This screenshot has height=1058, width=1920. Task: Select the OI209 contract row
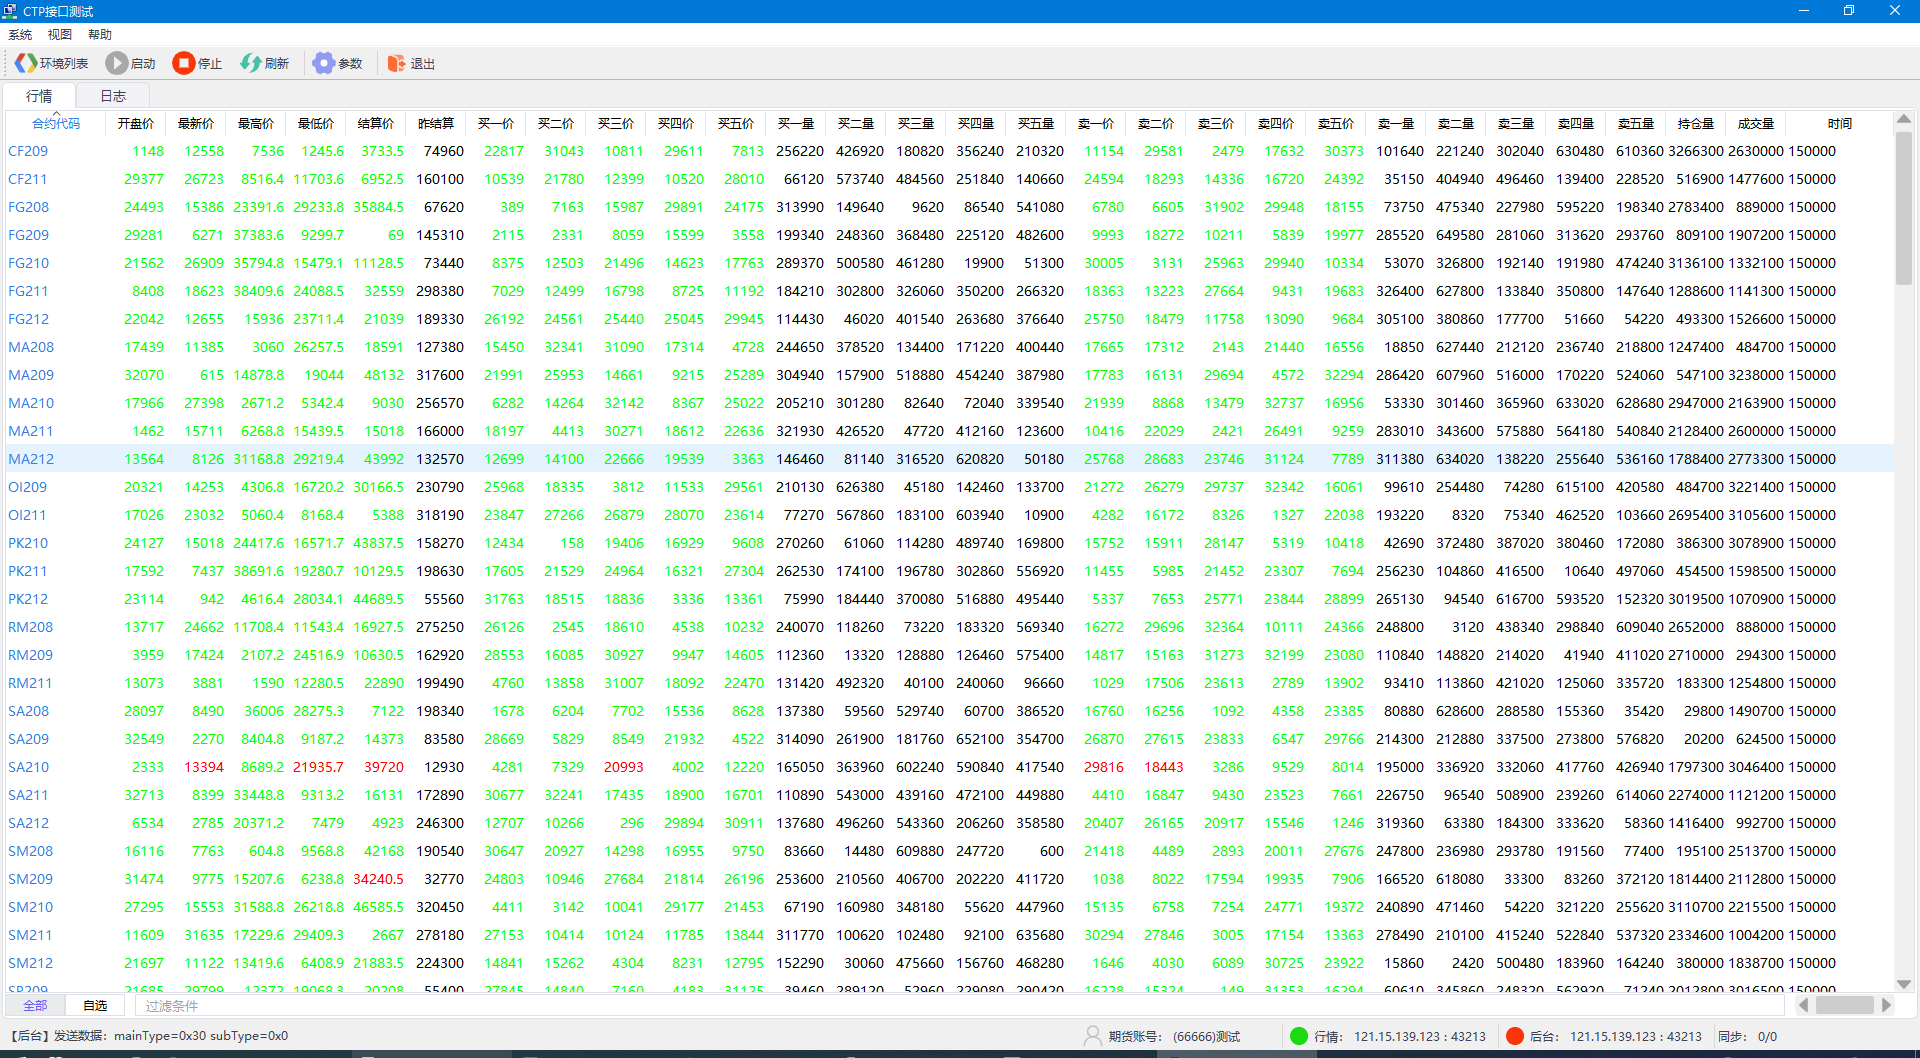[x=949, y=487]
